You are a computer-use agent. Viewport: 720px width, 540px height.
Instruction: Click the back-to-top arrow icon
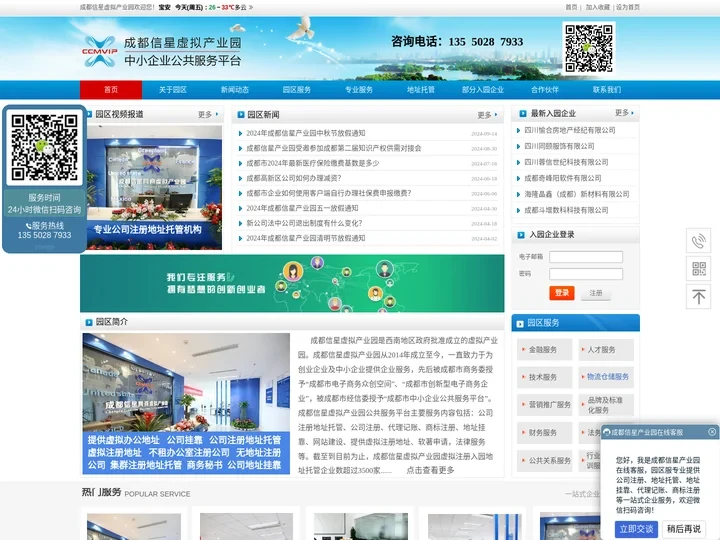tap(698, 297)
